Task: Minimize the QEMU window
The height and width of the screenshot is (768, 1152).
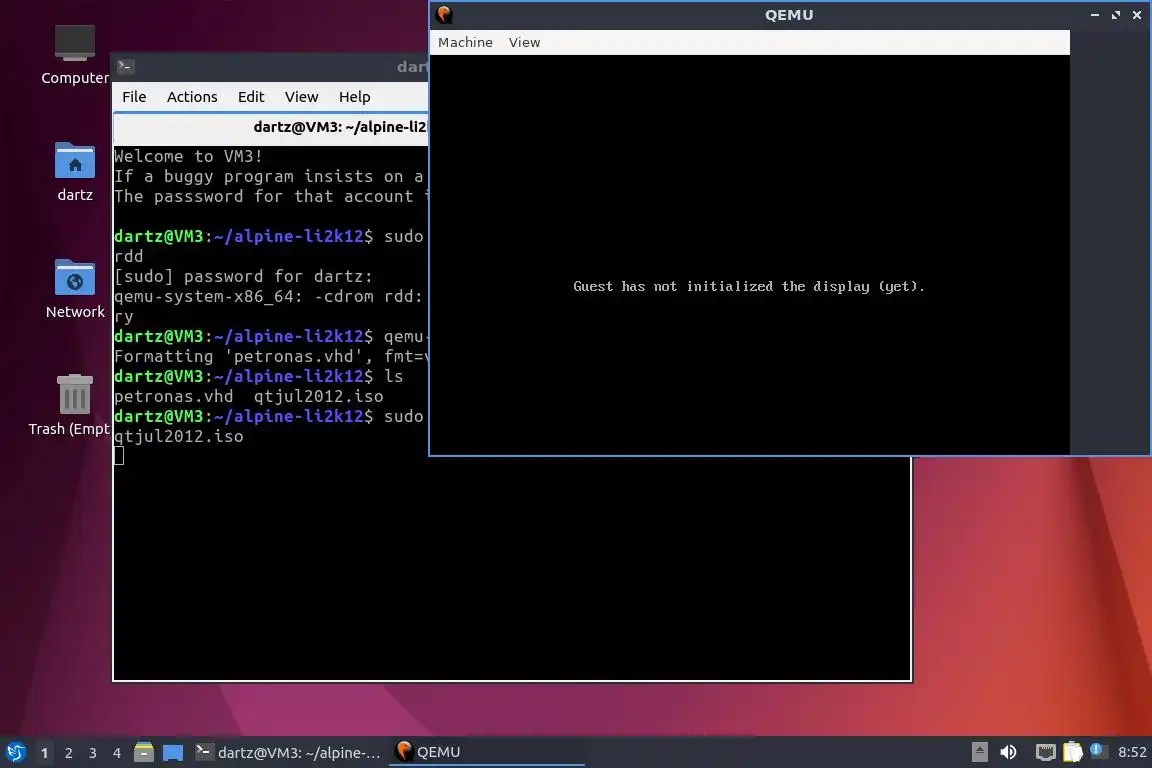Action: click(x=1095, y=15)
